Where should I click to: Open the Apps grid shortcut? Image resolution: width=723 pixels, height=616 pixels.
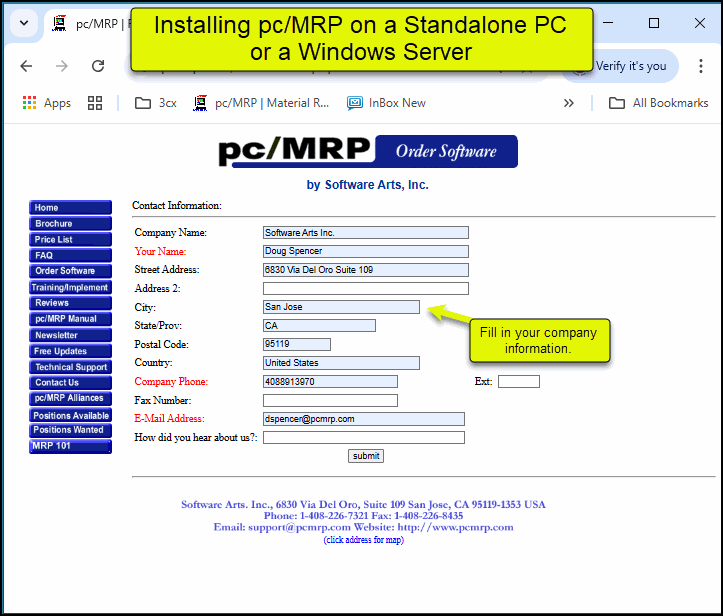click(x=47, y=103)
